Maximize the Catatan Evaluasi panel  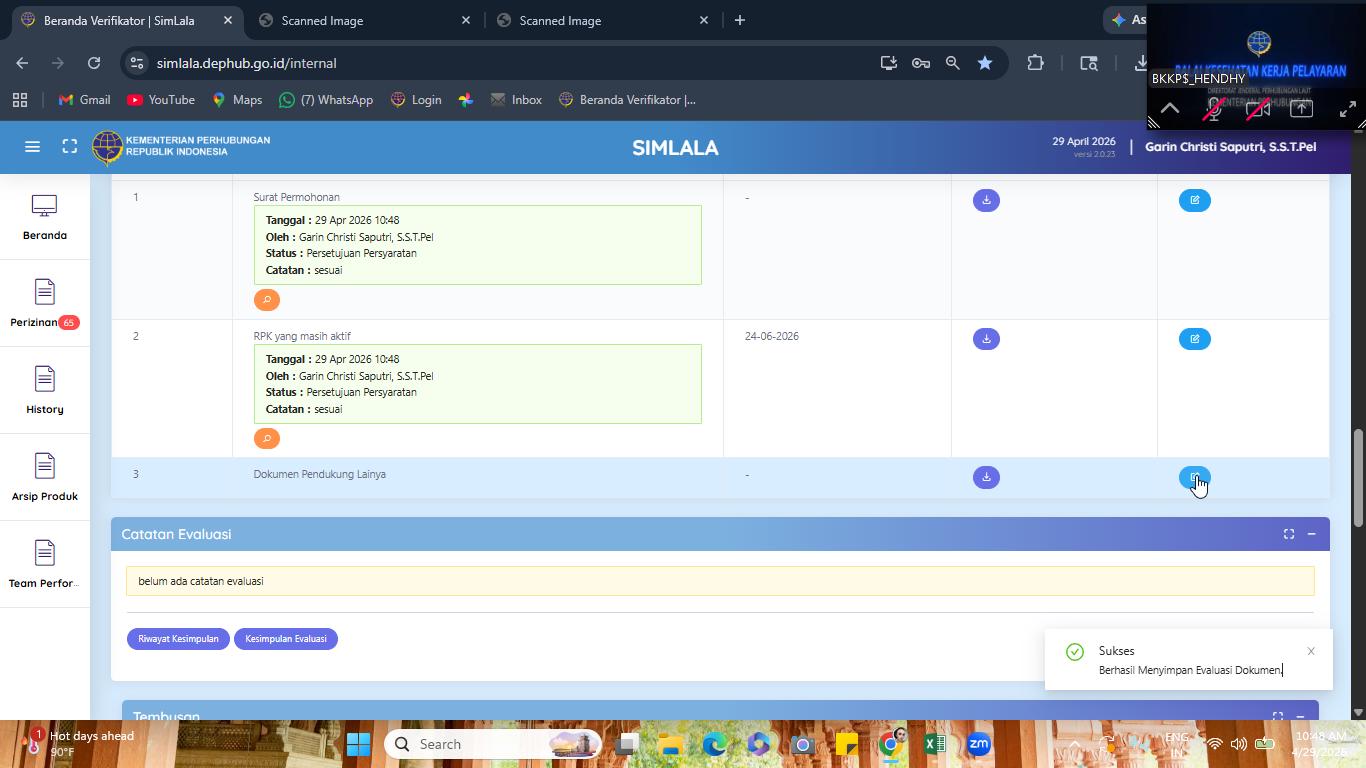click(1289, 534)
